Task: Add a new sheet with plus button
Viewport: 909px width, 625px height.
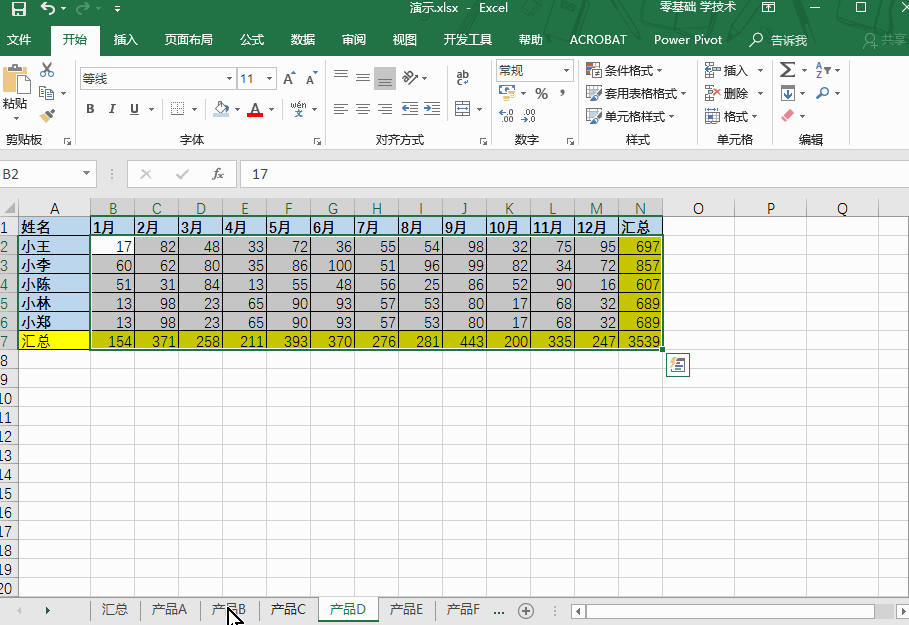Action: [526, 611]
